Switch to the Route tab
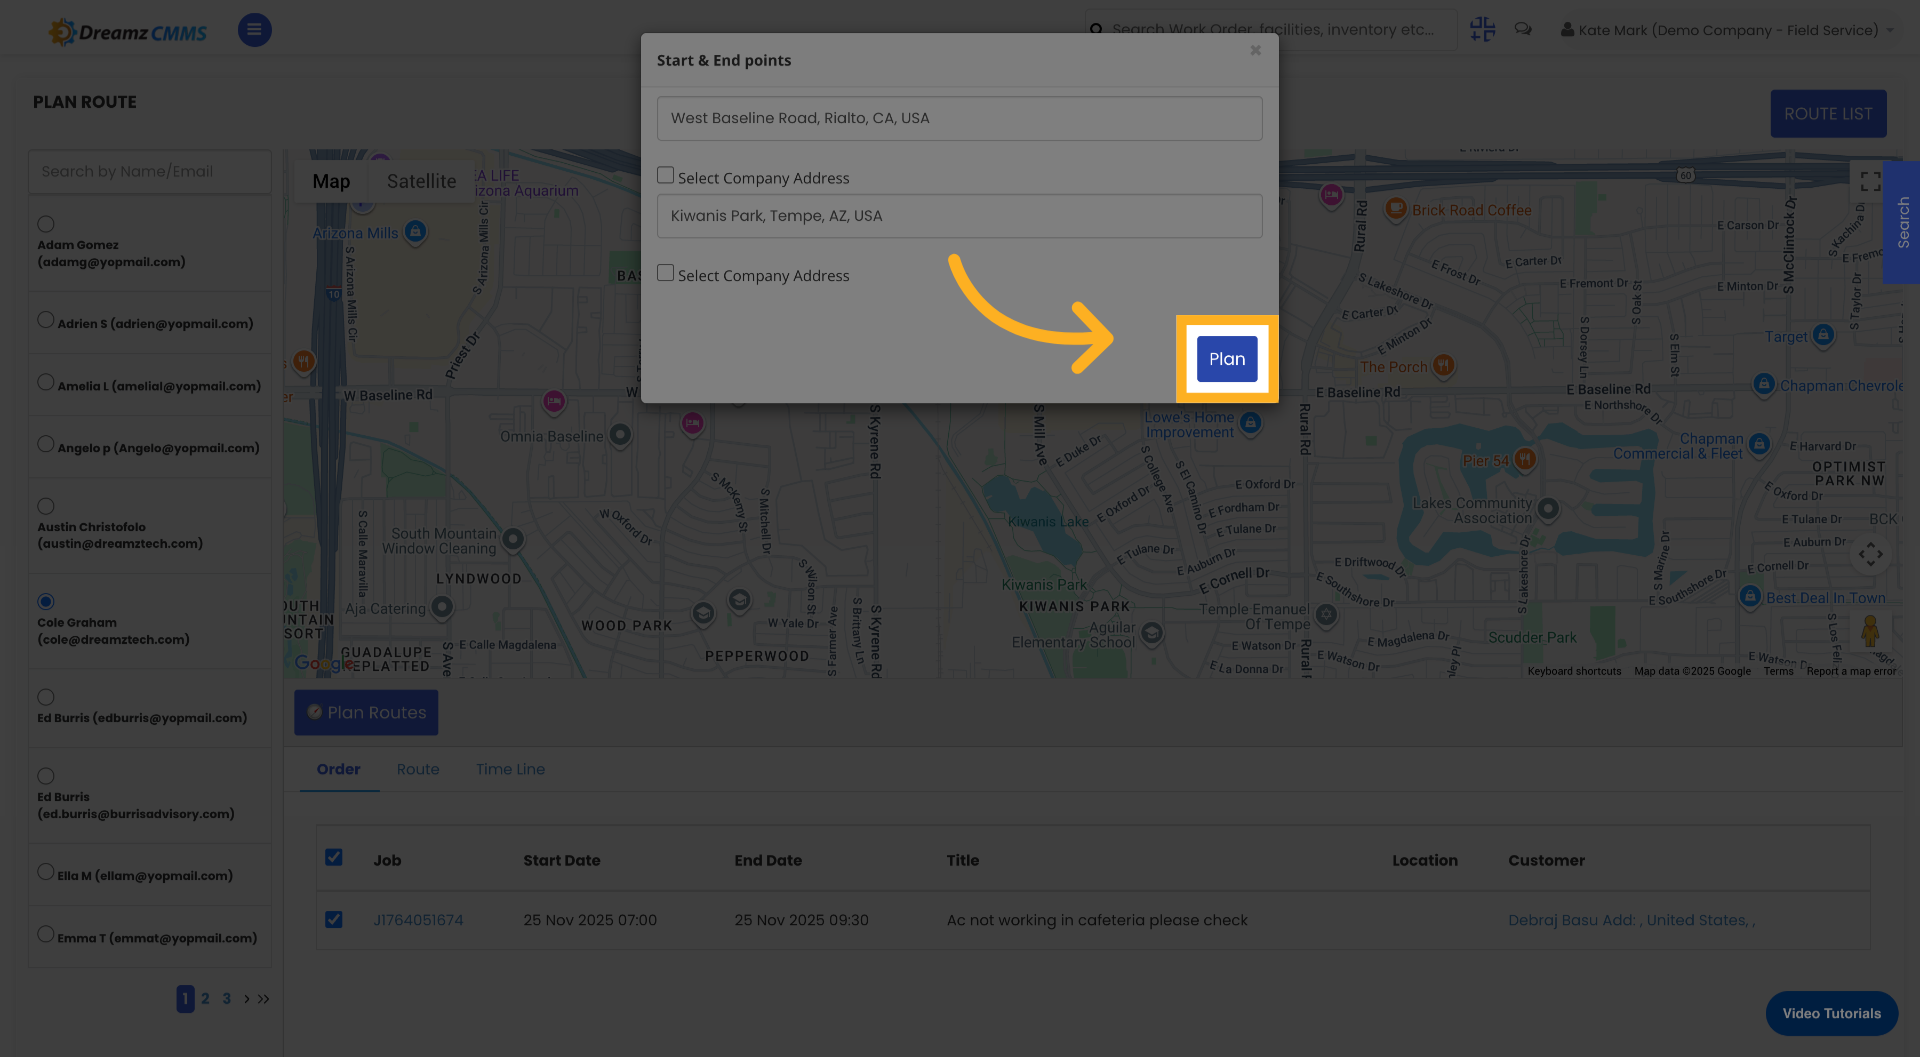This screenshot has width=1920, height=1057. point(418,769)
